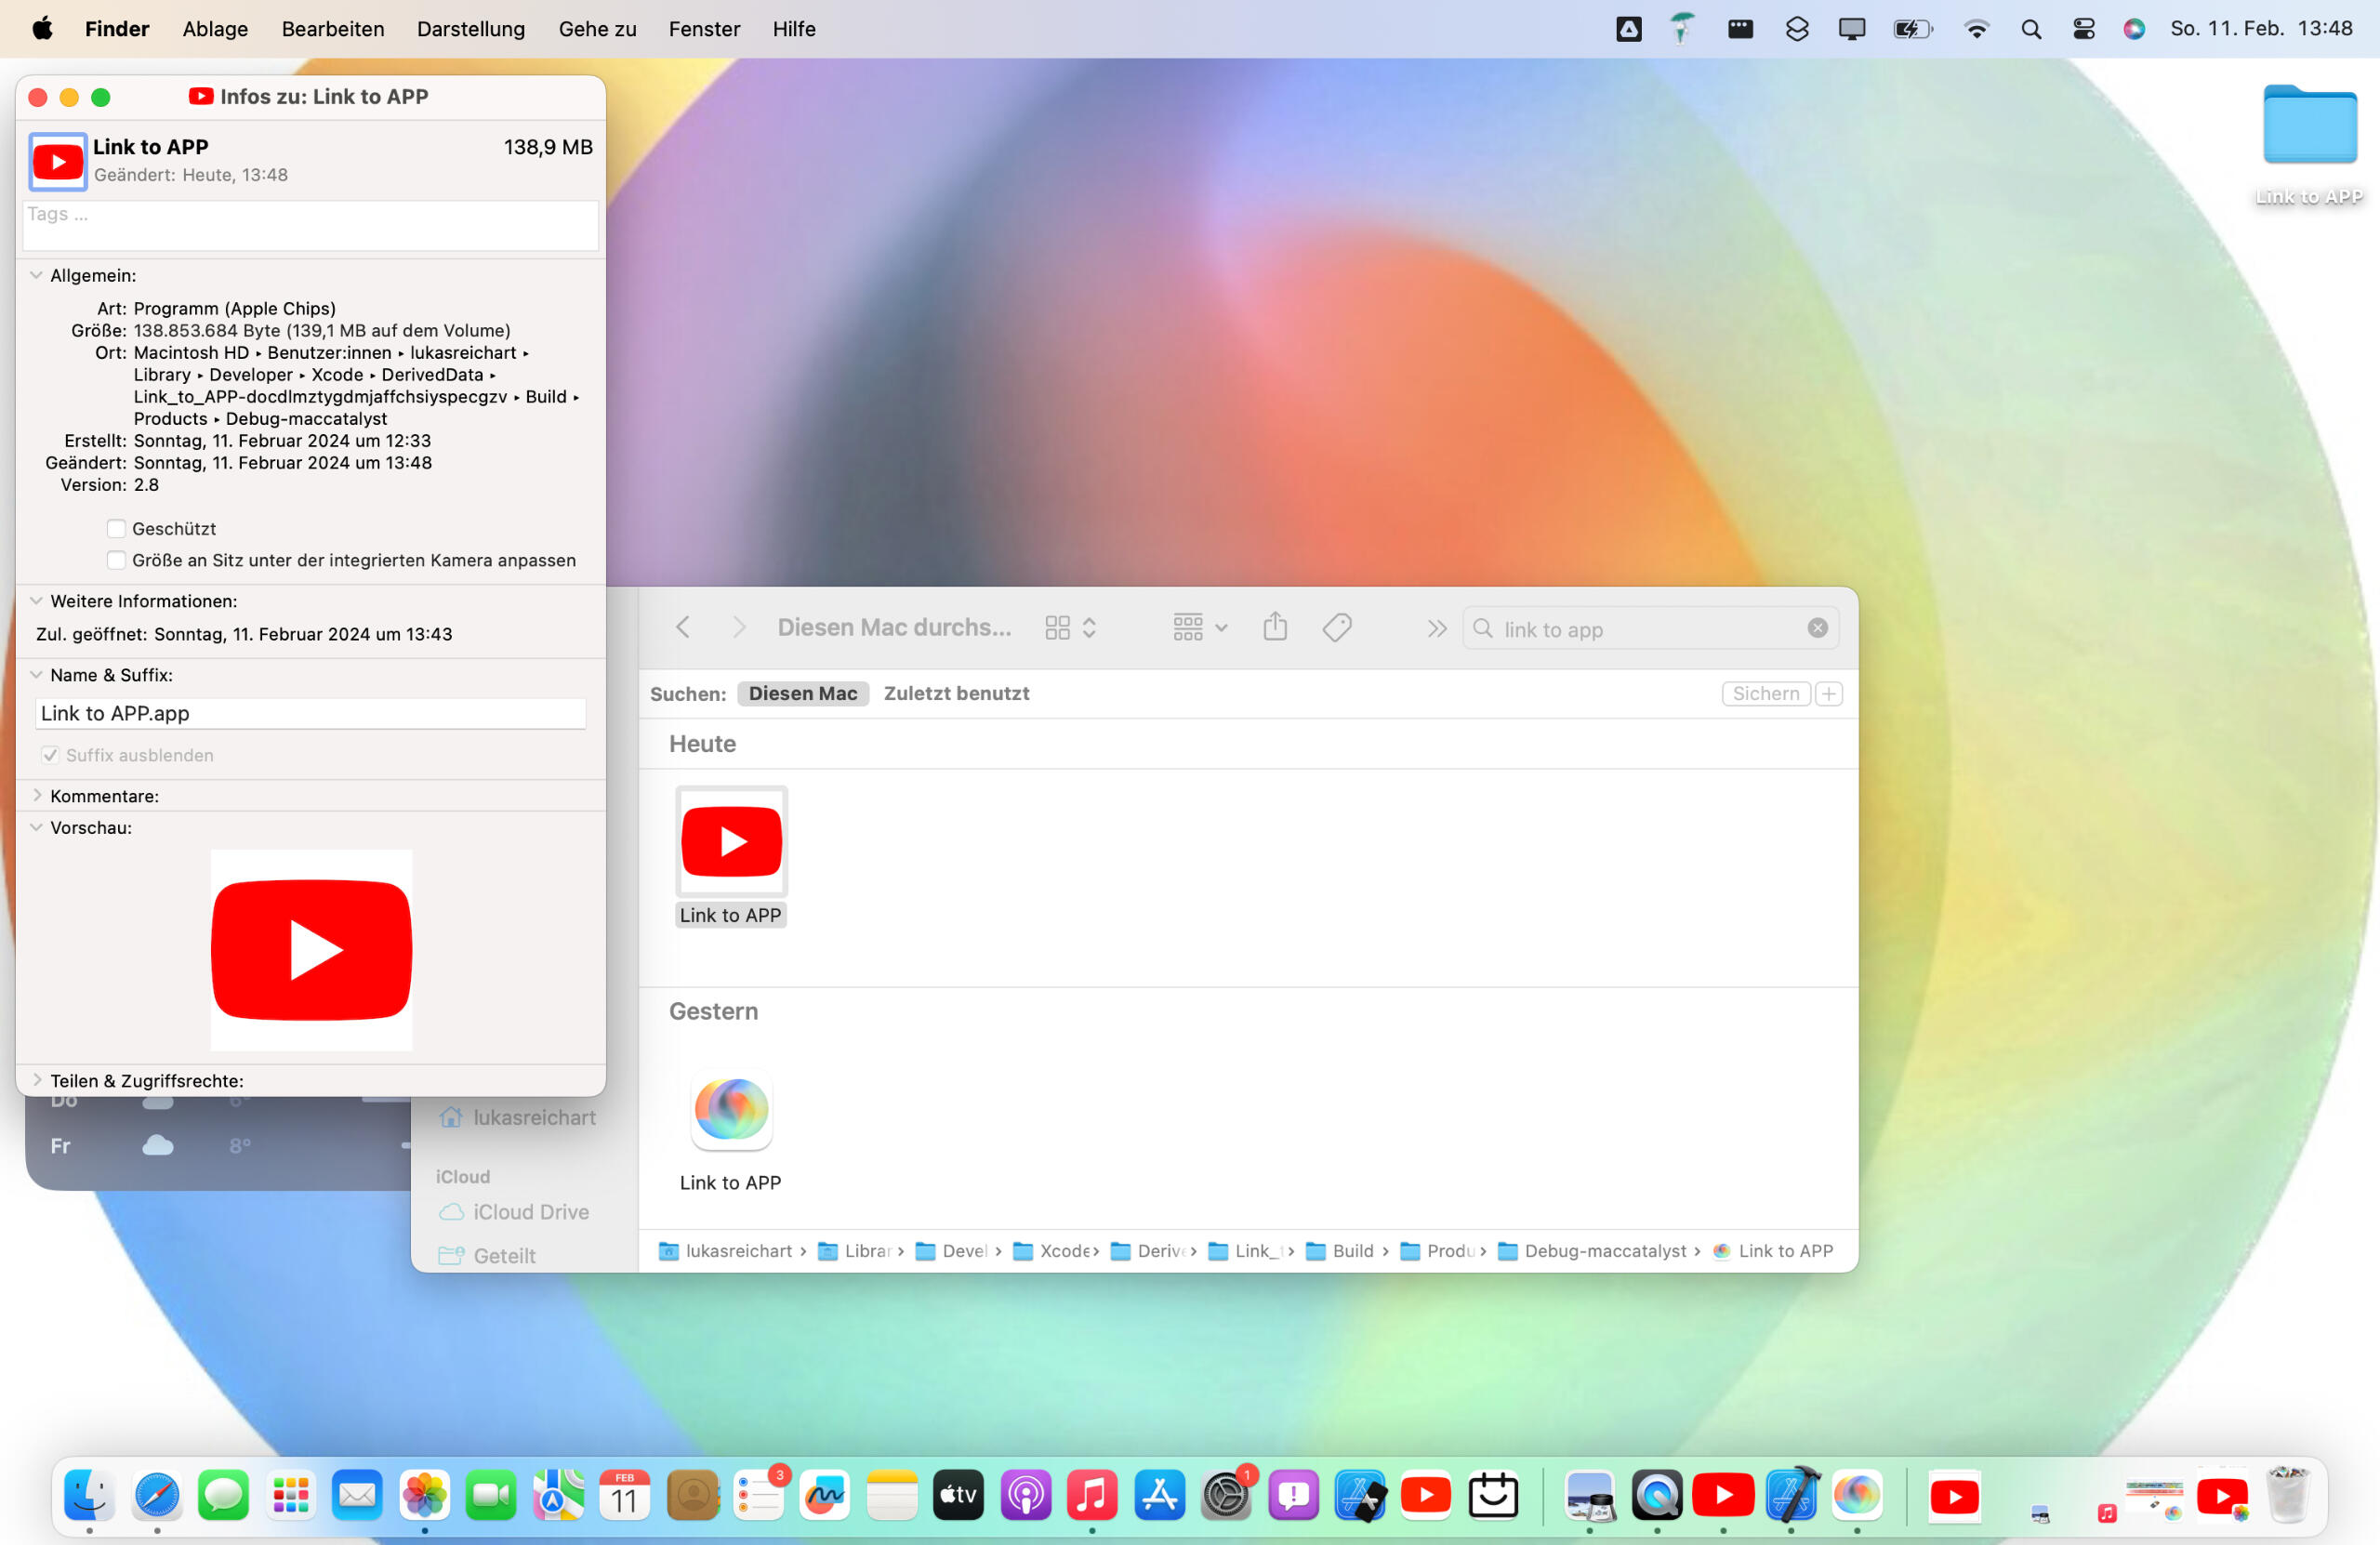
Task: Click the tag icon in Finder toolbar
Action: click(x=1336, y=627)
